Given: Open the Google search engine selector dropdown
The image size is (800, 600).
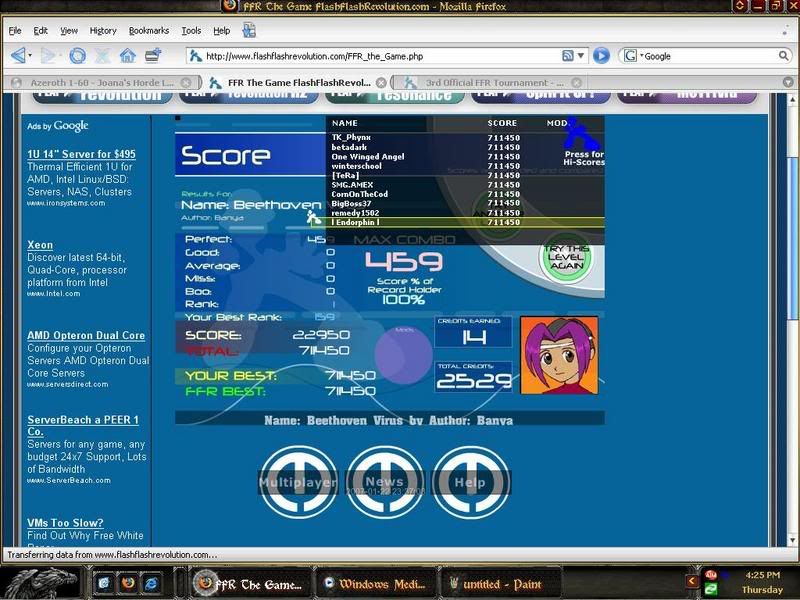Looking at the screenshot, I should click(634, 56).
